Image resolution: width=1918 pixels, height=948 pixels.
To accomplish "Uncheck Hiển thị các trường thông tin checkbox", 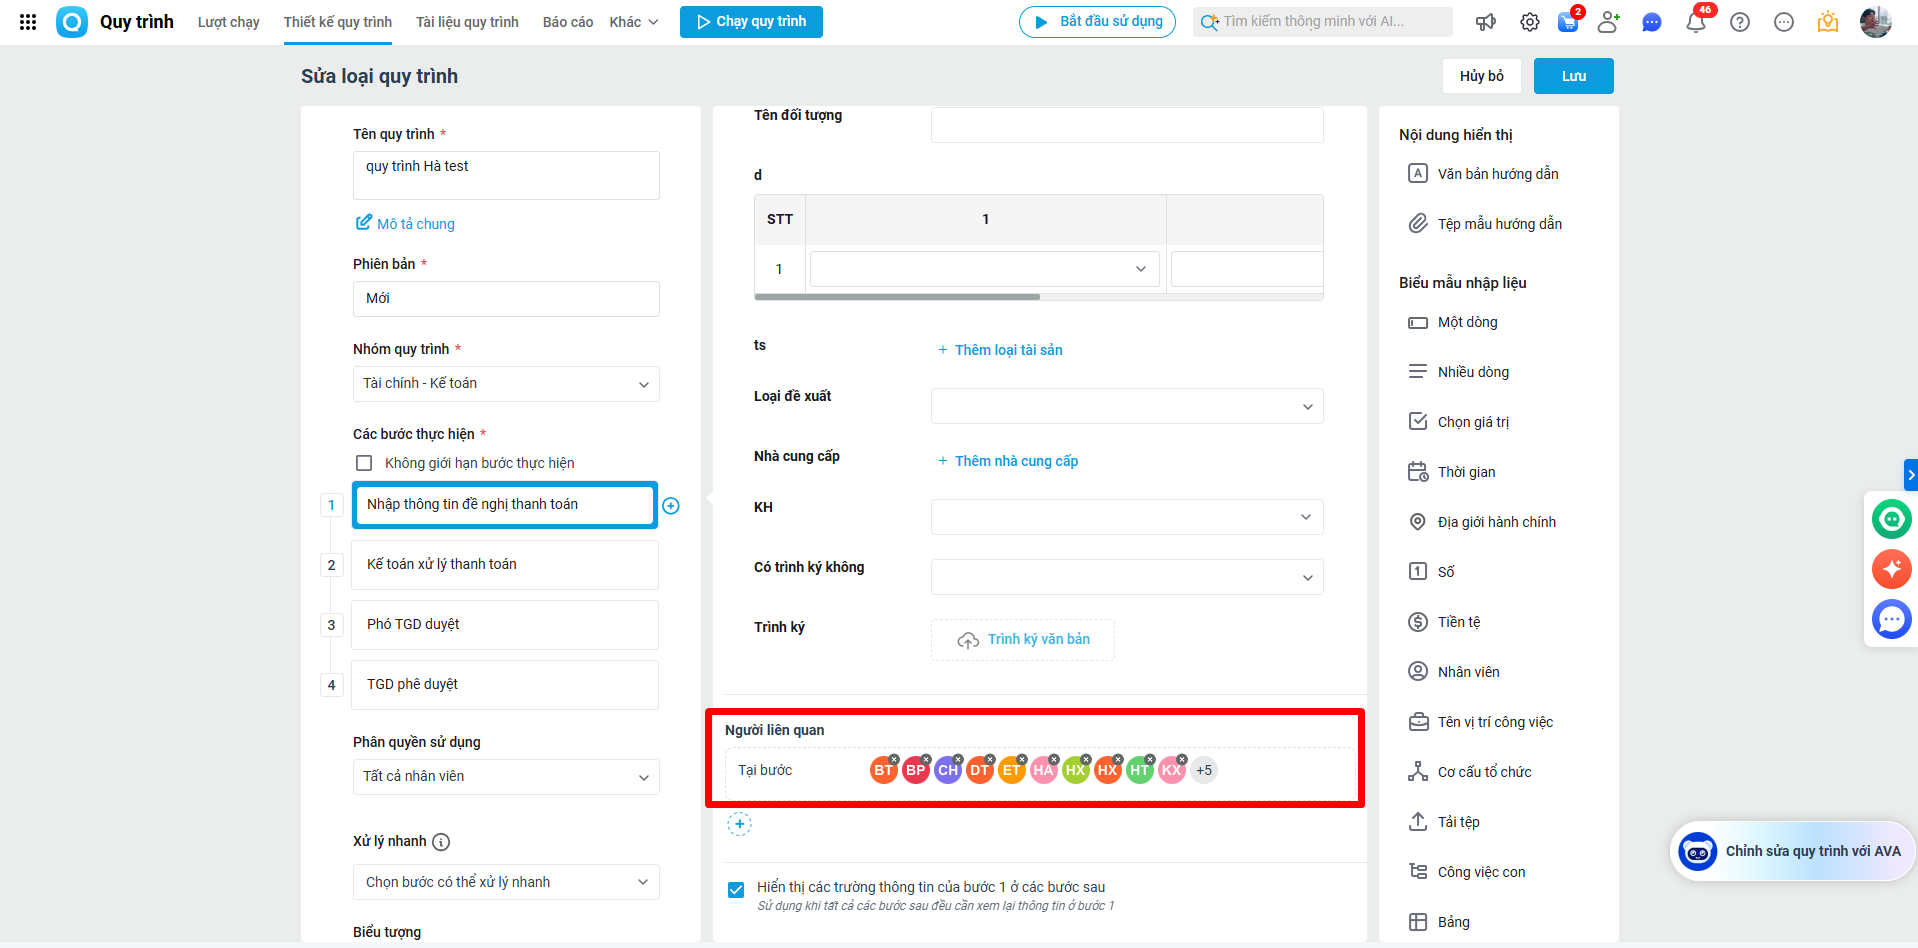I will [736, 889].
